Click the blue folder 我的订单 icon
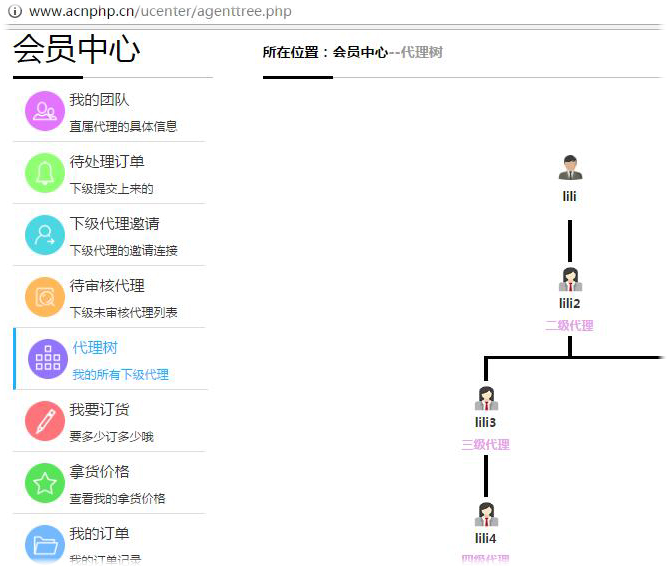 click(45, 544)
